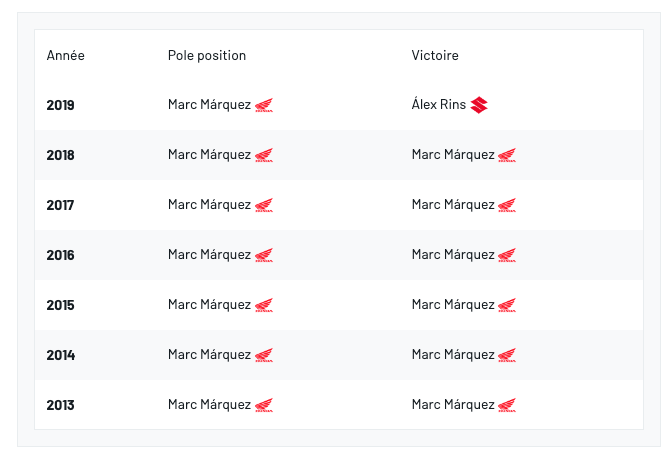Click the Honda logo in 2013 victoire cell

click(507, 405)
